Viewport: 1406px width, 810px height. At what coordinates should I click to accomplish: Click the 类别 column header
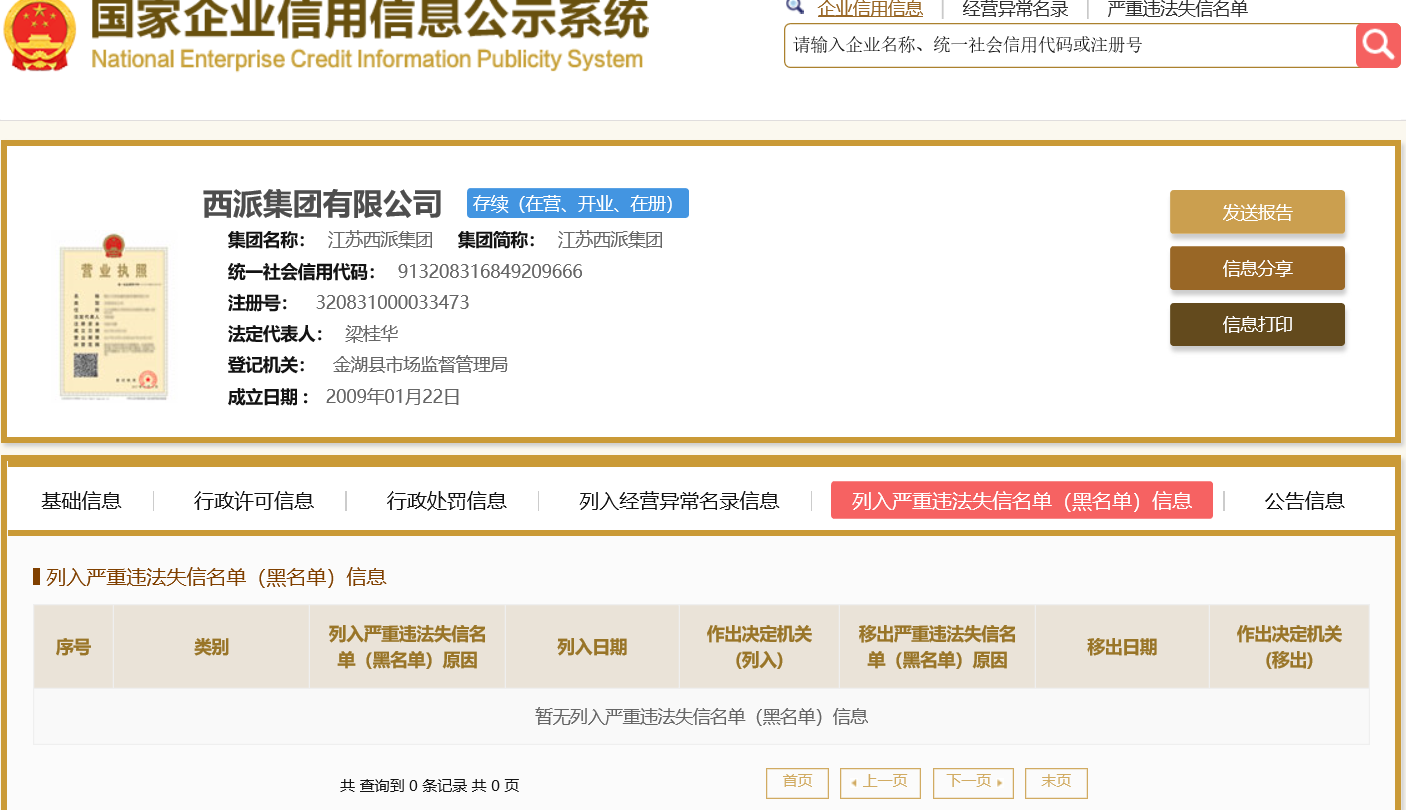click(x=211, y=647)
